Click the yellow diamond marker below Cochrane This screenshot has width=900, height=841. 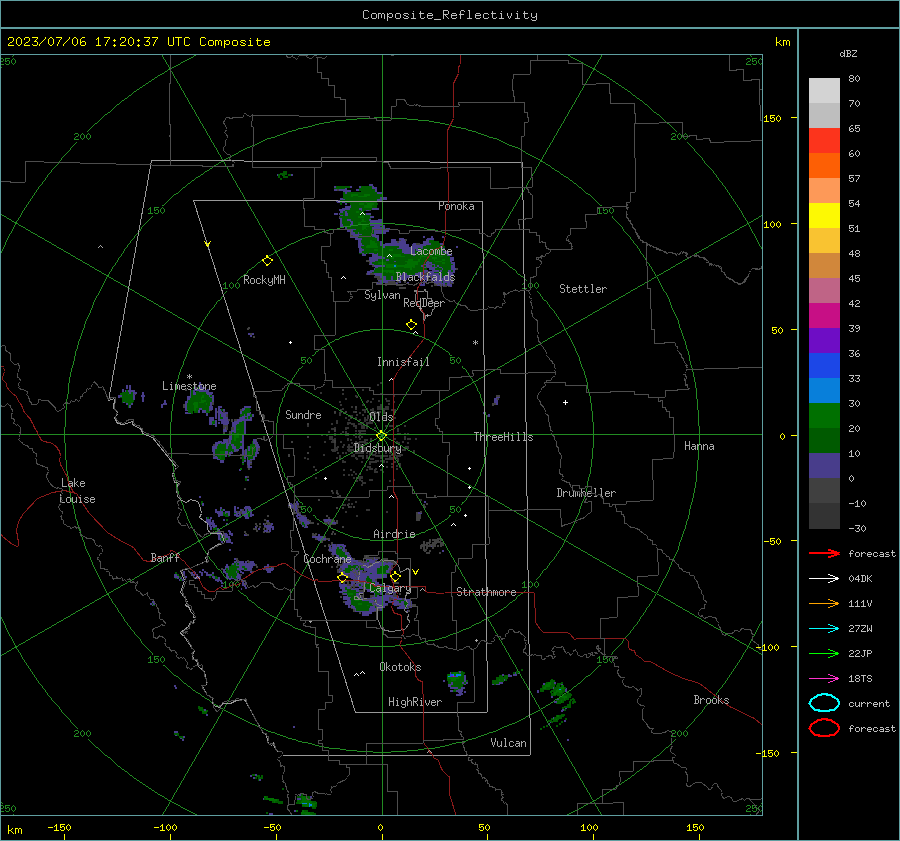coord(343,578)
